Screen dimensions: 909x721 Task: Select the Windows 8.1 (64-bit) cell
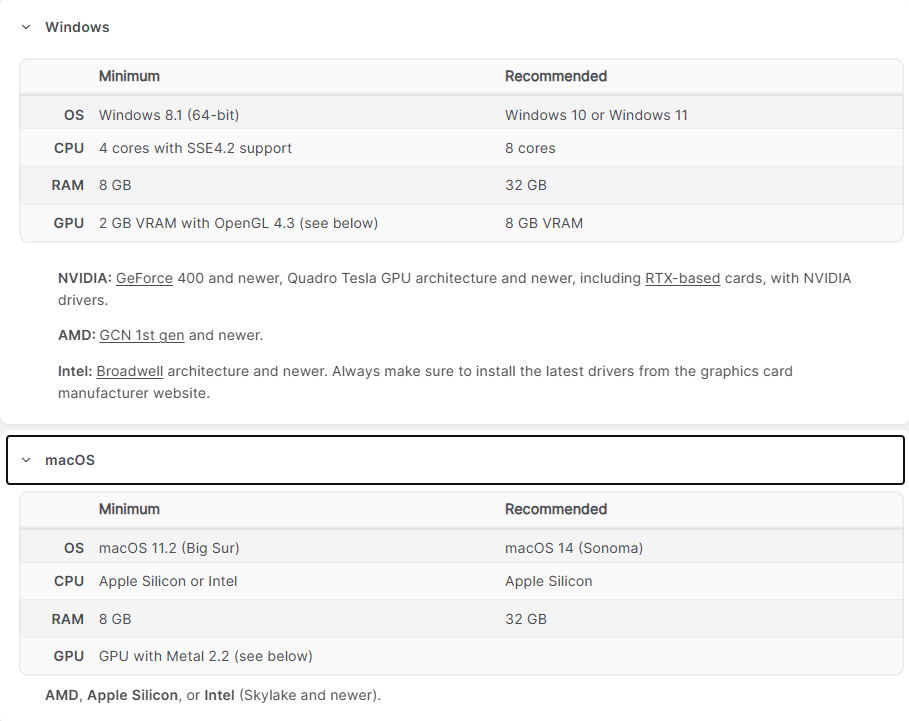tap(169, 115)
